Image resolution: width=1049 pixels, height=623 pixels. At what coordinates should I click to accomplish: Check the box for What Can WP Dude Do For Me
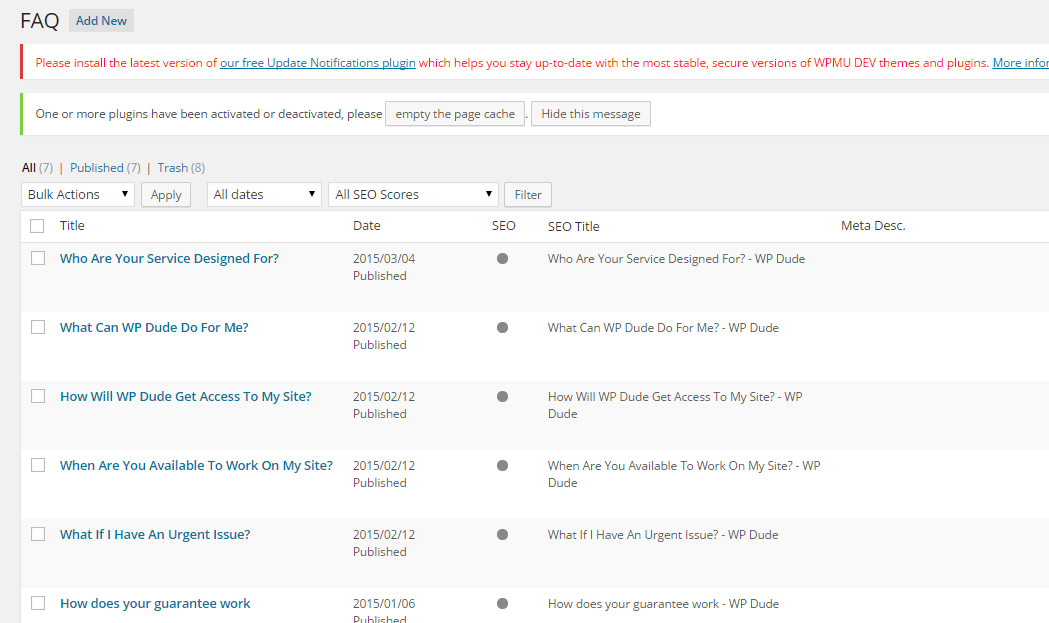38,327
